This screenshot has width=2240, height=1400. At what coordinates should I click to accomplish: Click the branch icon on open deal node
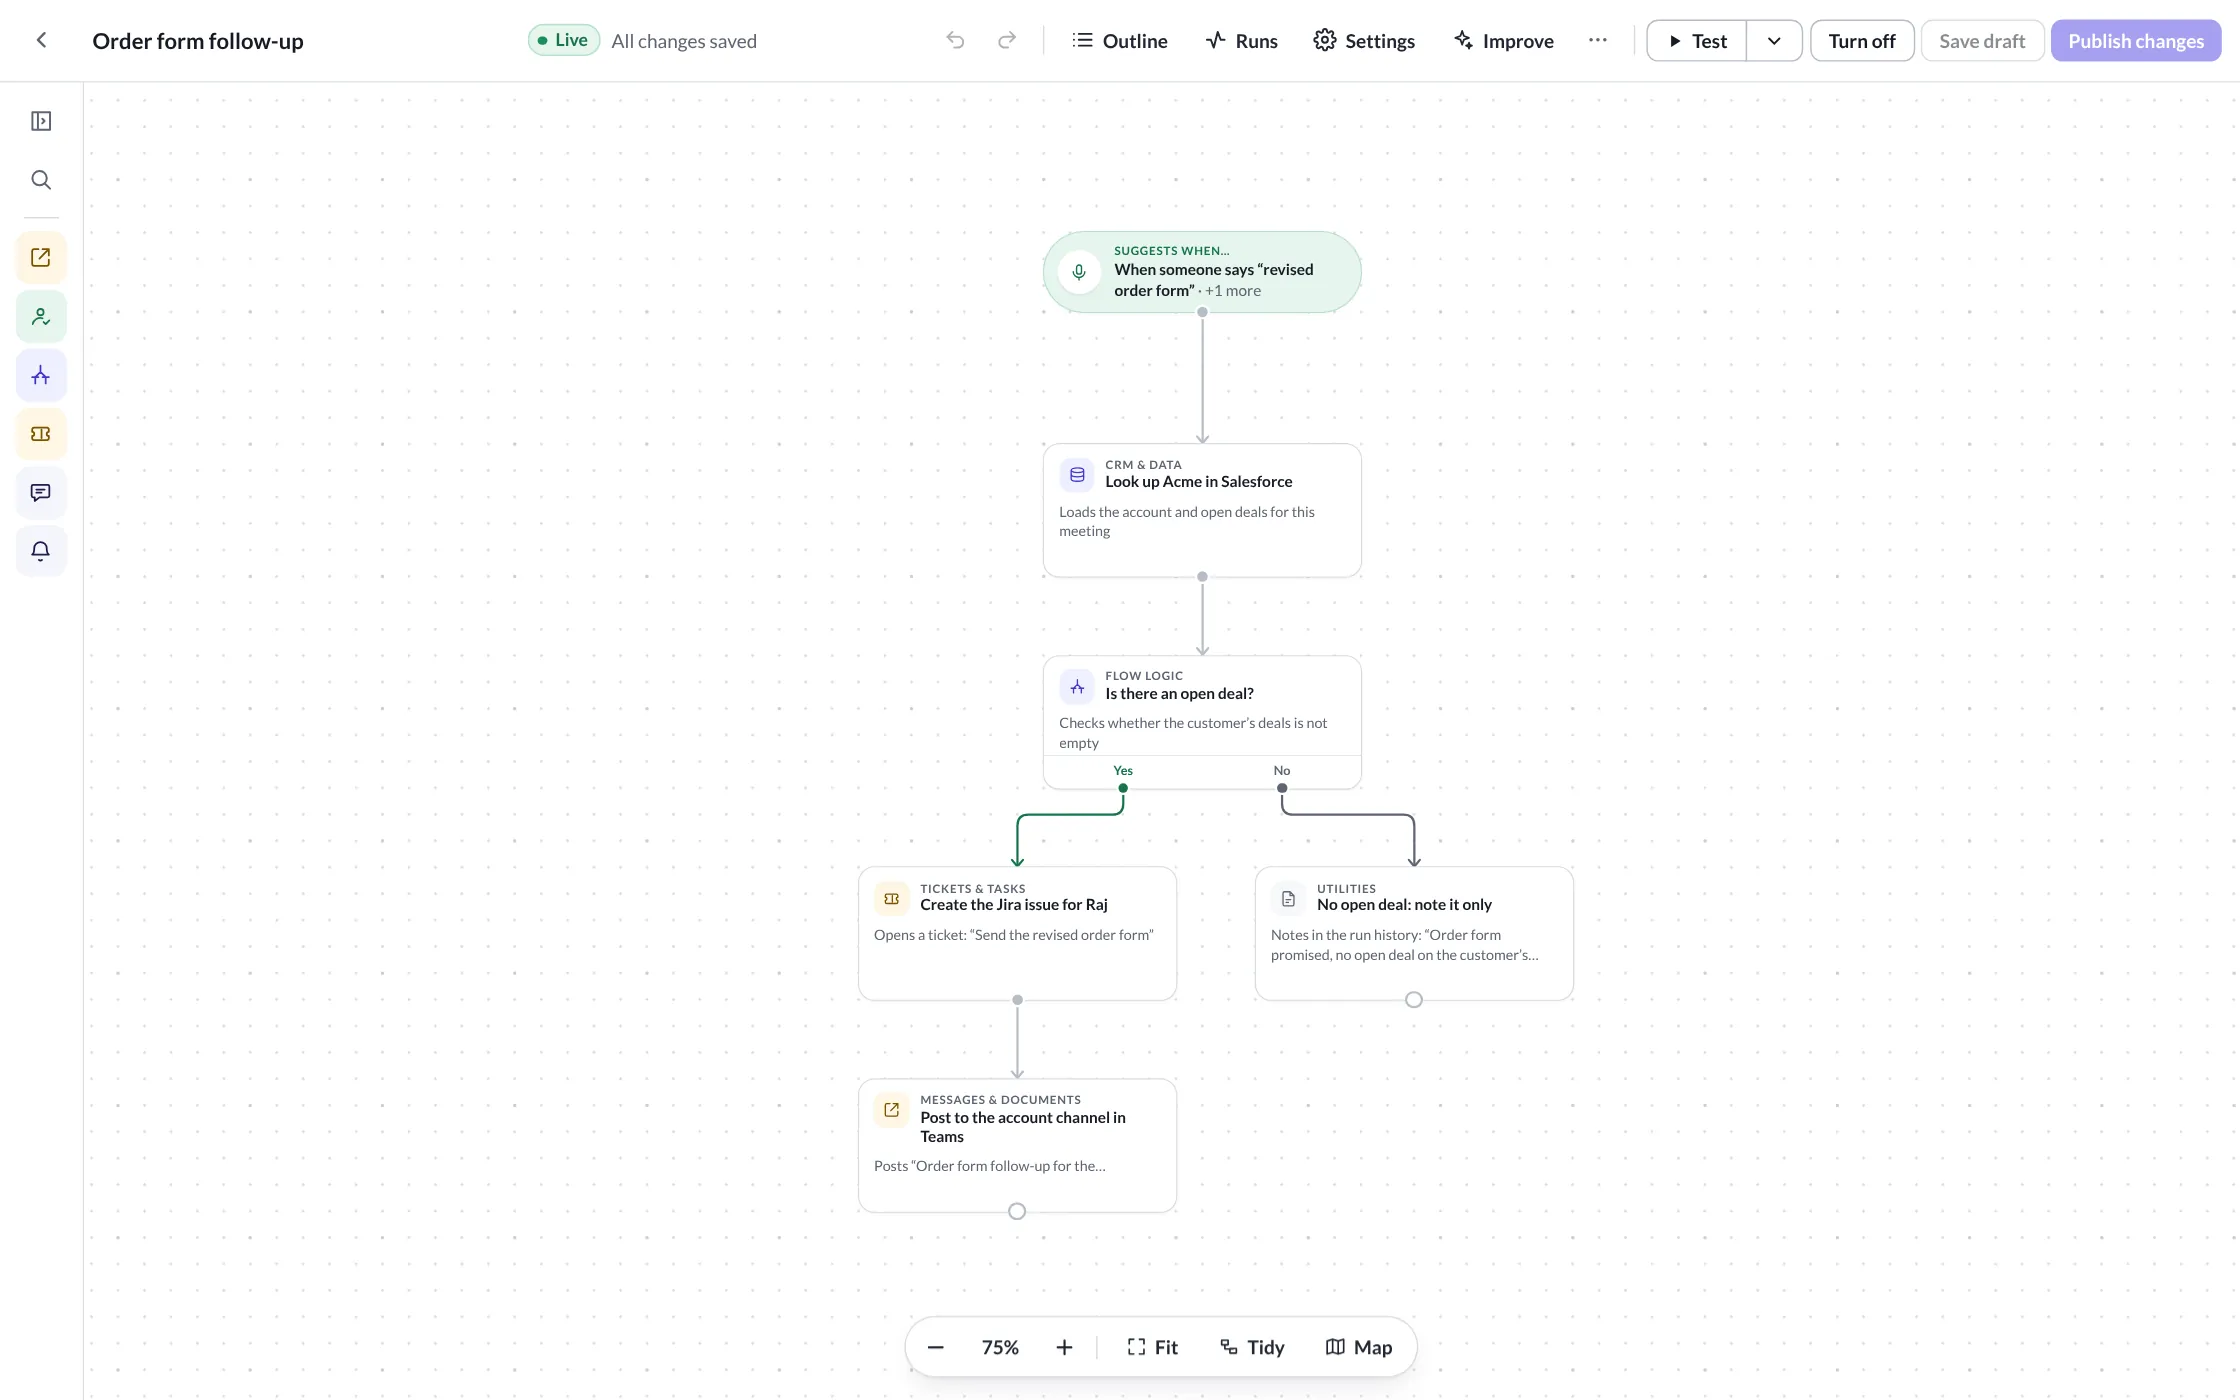tap(1077, 687)
